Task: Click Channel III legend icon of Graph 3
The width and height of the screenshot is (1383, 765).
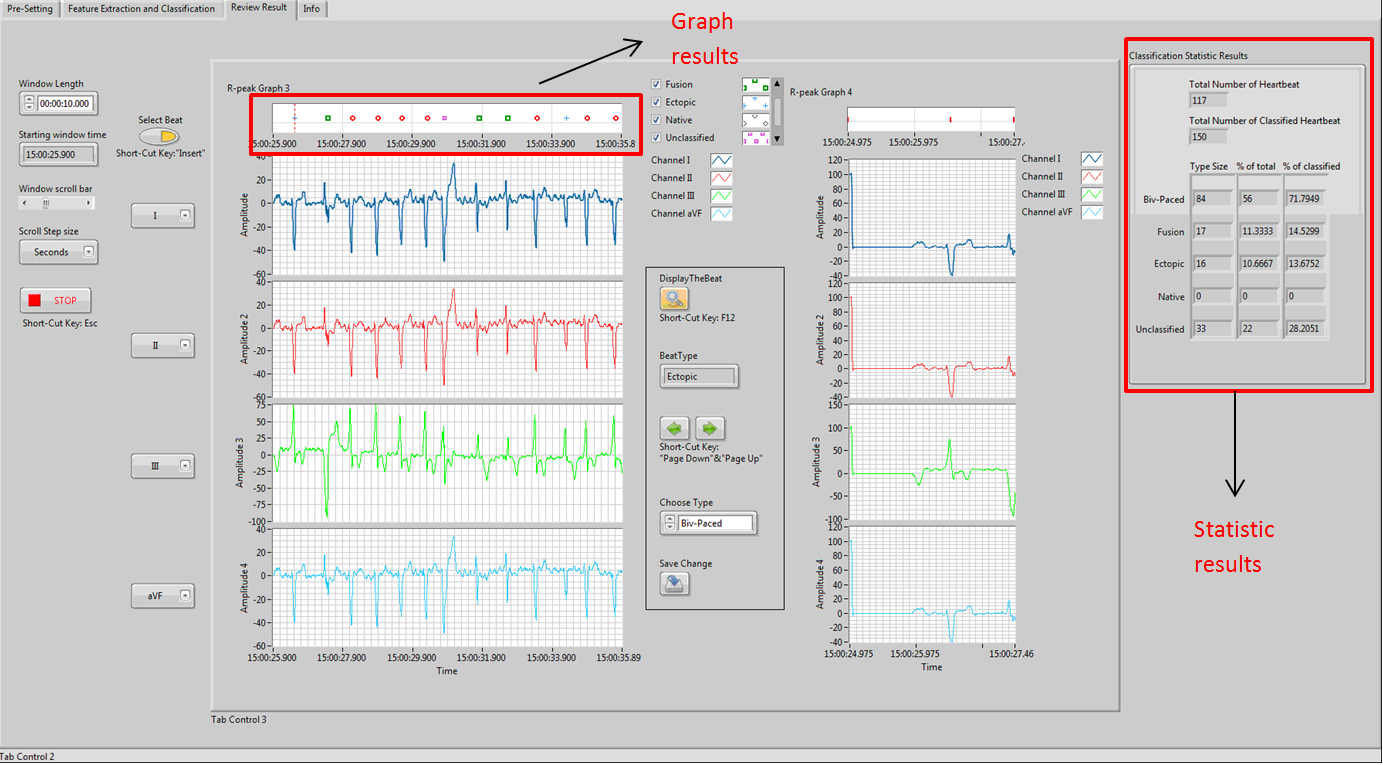Action: (722, 195)
